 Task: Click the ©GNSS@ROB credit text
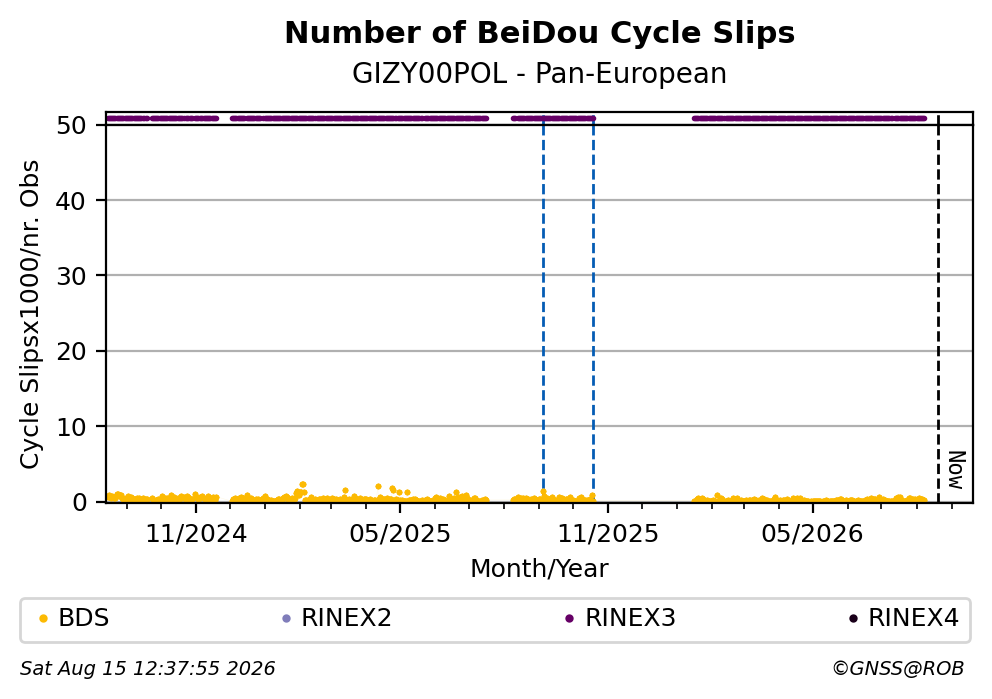point(898,669)
